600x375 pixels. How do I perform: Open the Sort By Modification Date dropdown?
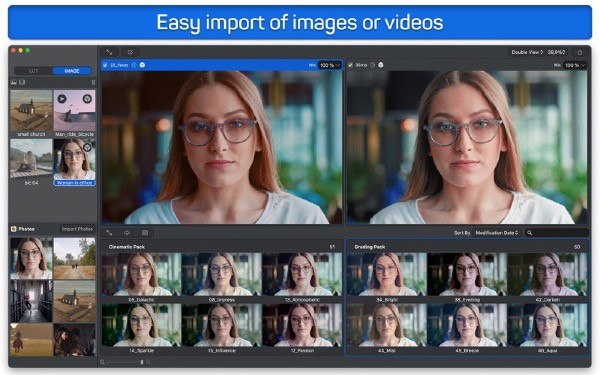(497, 233)
